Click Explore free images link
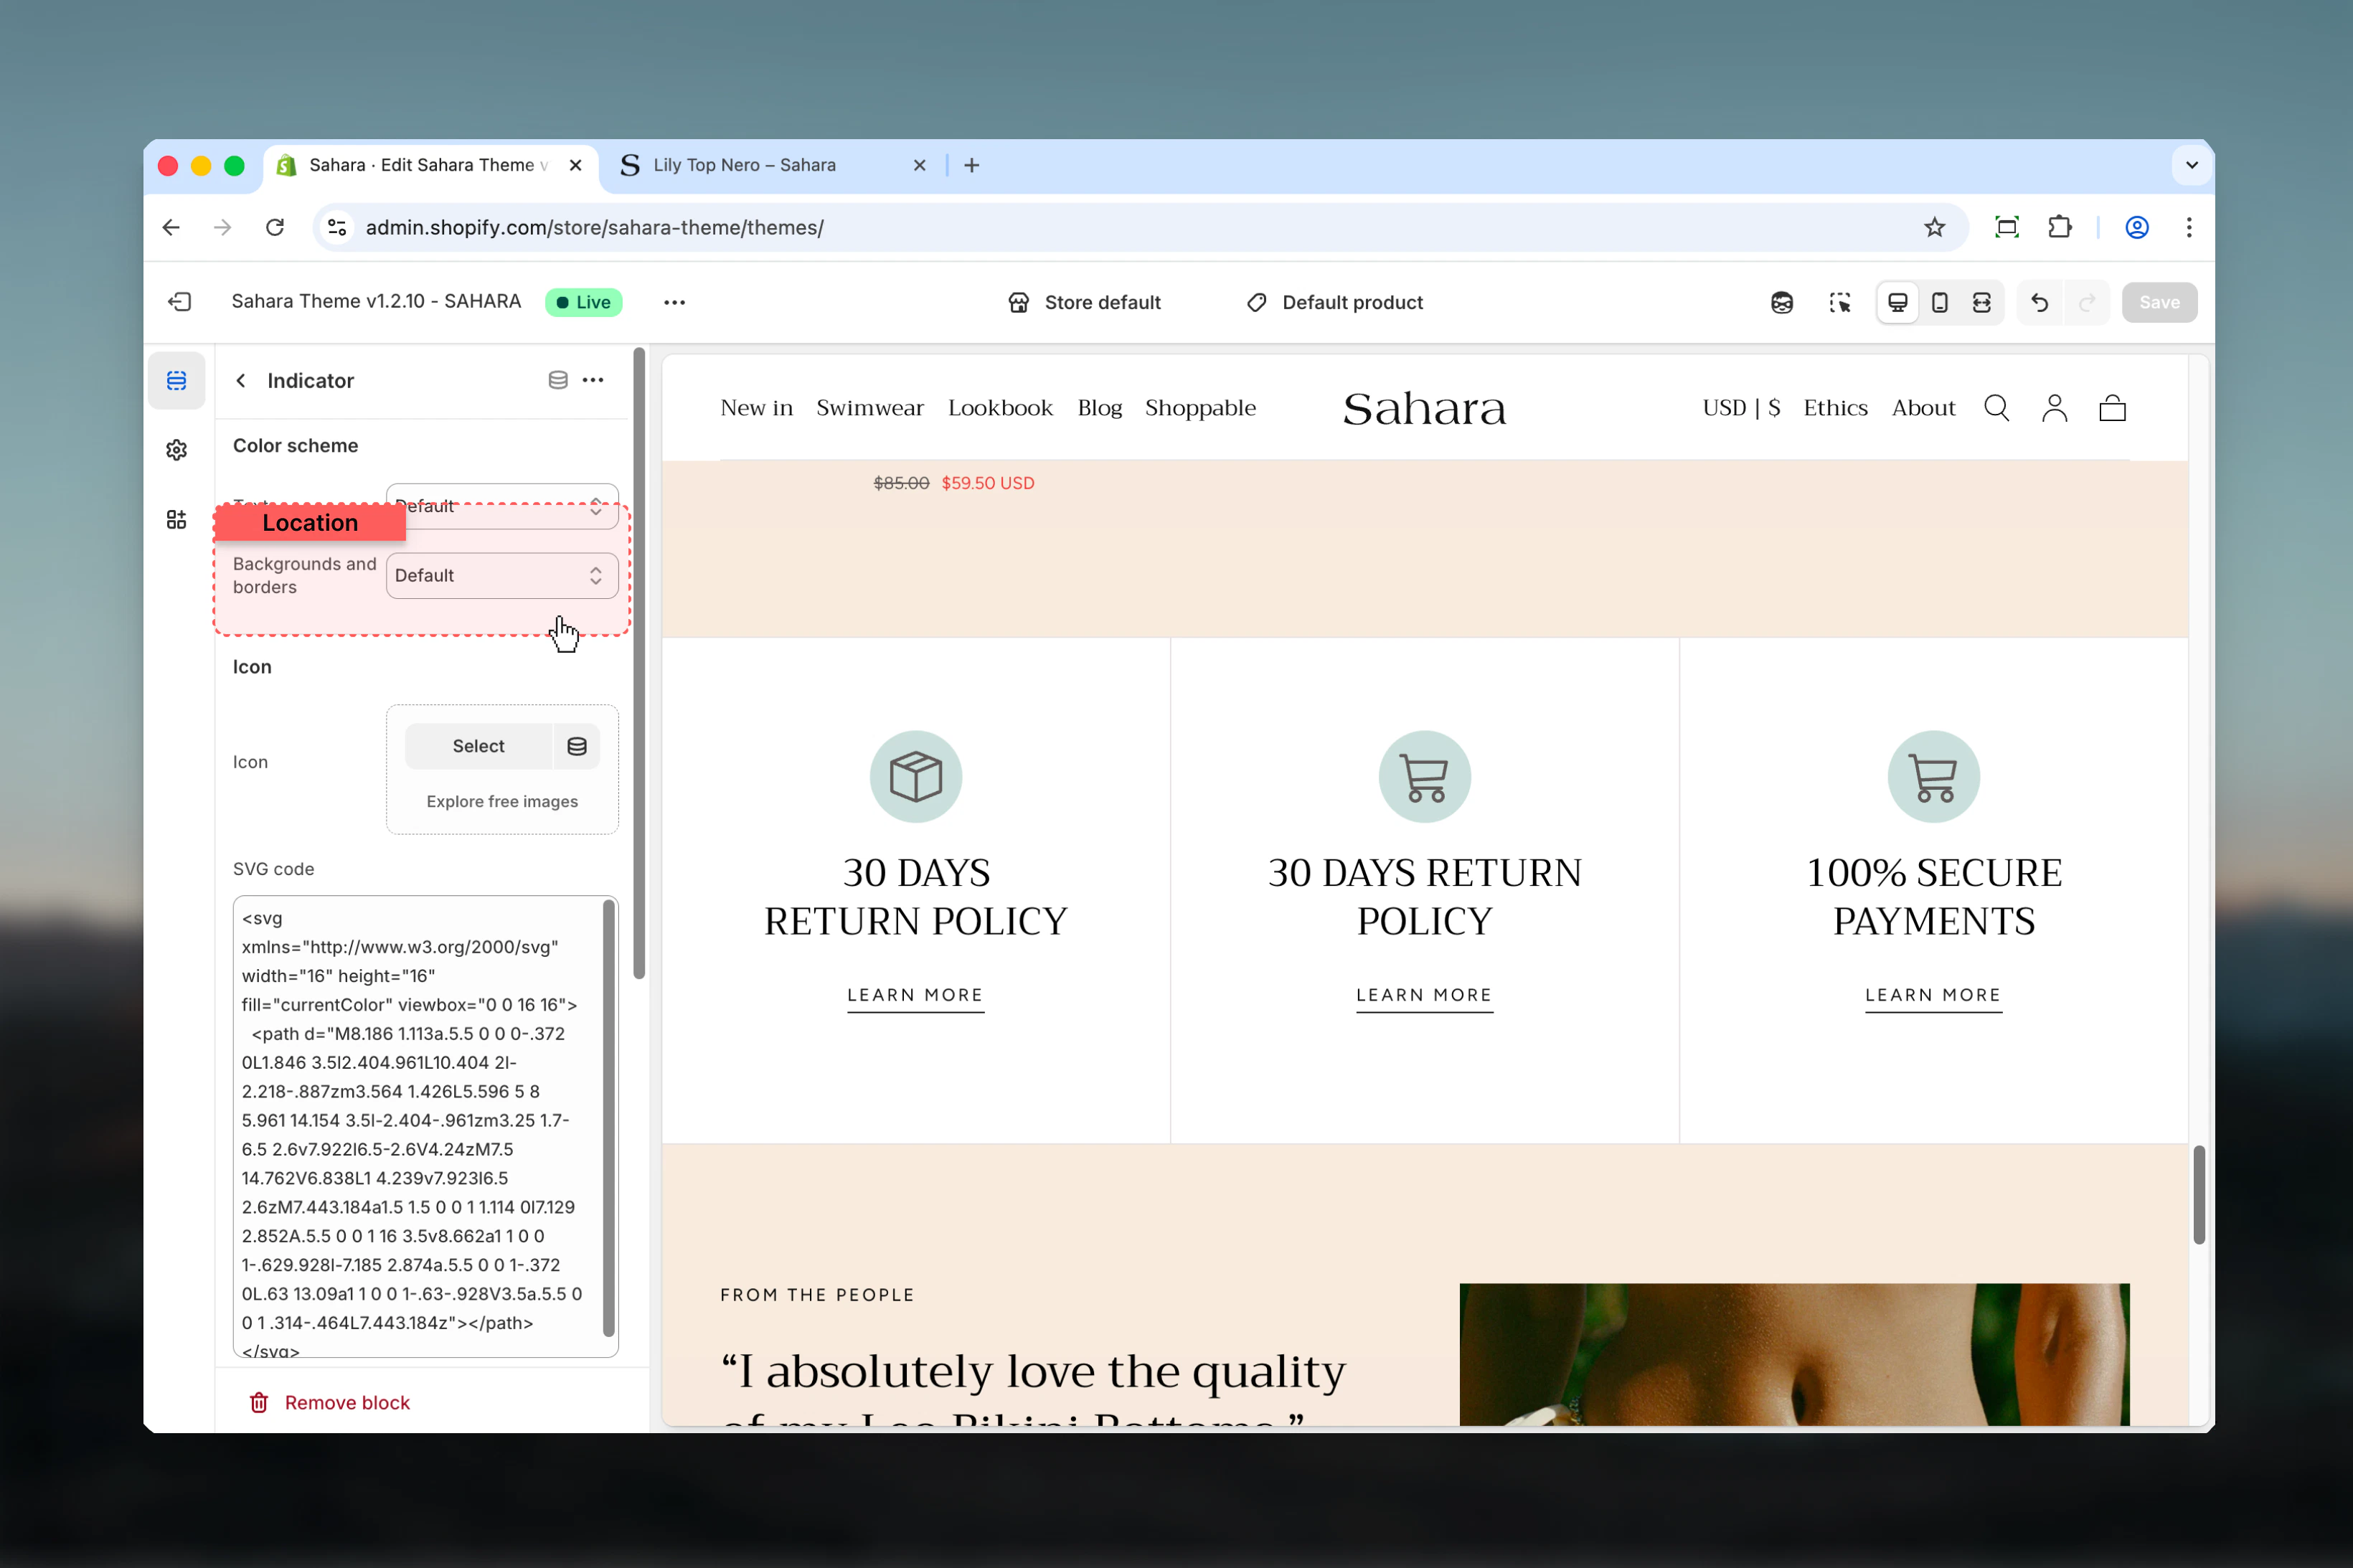The width and height of the screenshot is (2353, 1568). [502, 801]
